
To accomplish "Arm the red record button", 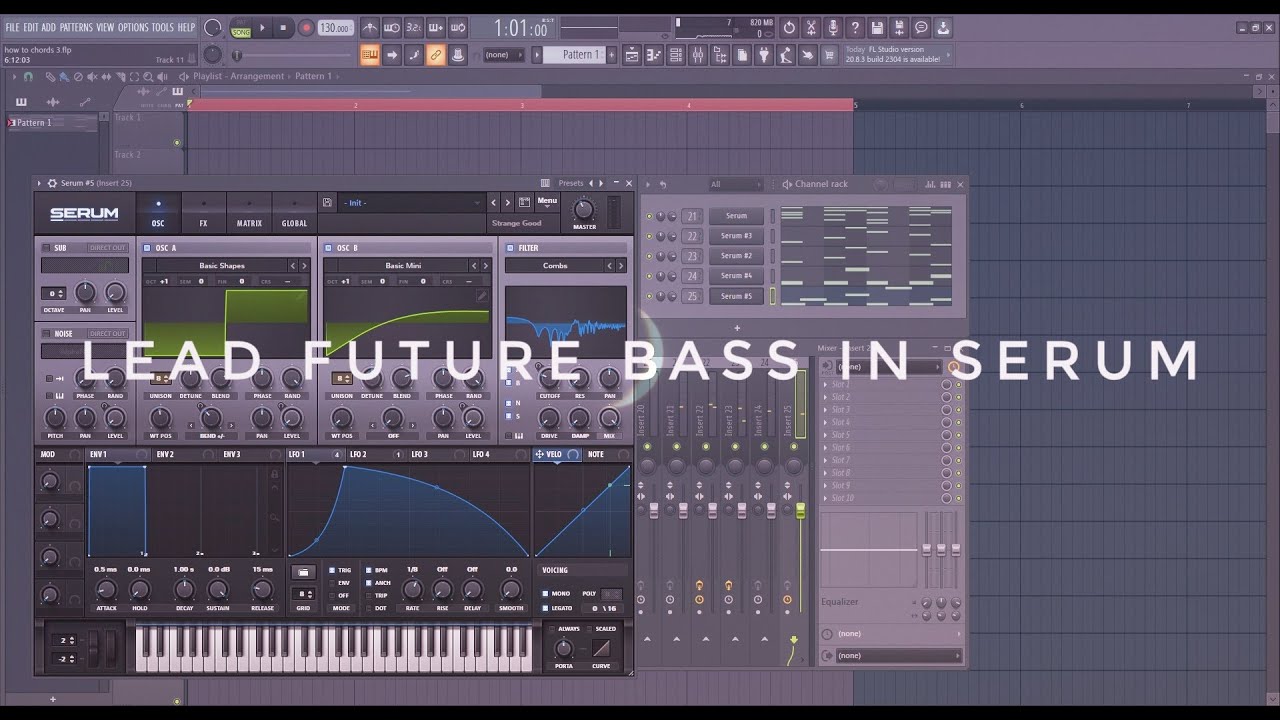I will pyautogui.click(x=306, y=28).
